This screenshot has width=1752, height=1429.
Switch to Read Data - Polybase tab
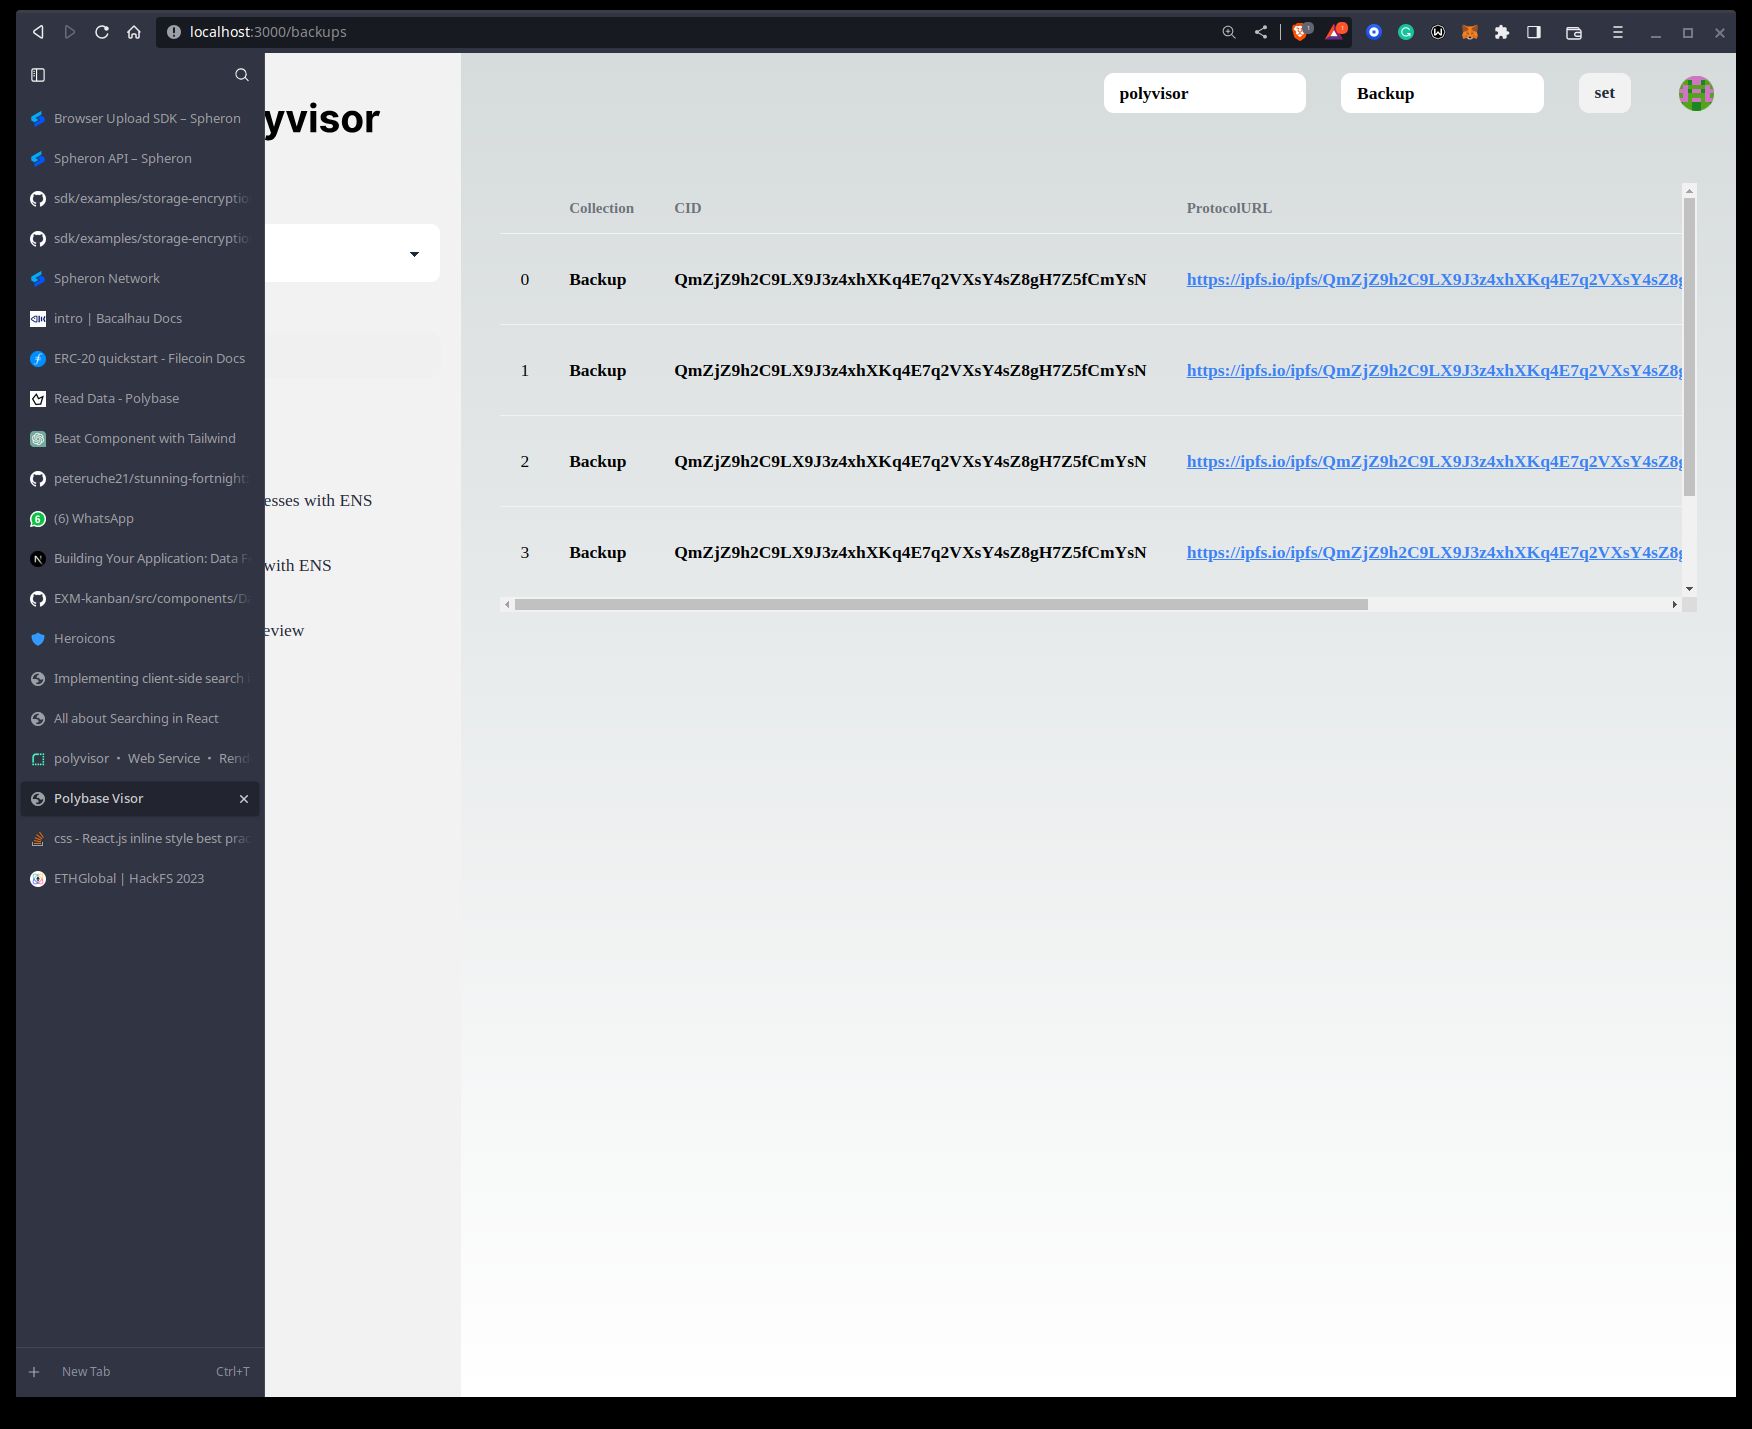(x=140, y=398)
